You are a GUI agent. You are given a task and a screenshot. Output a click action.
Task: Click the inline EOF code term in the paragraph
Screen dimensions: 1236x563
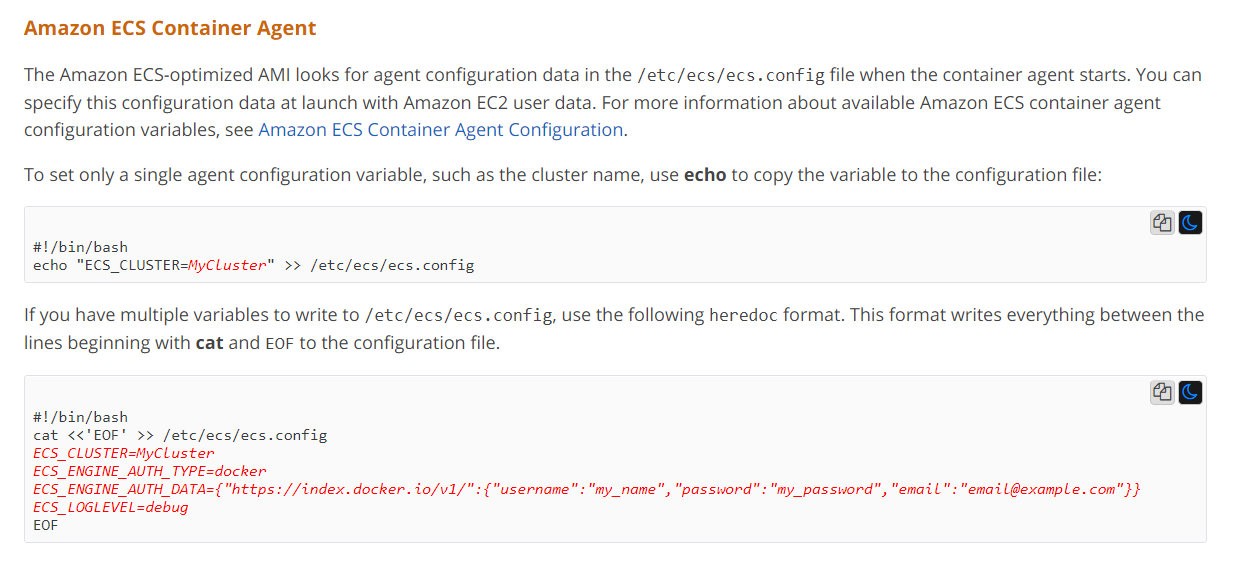coord(281,342)
